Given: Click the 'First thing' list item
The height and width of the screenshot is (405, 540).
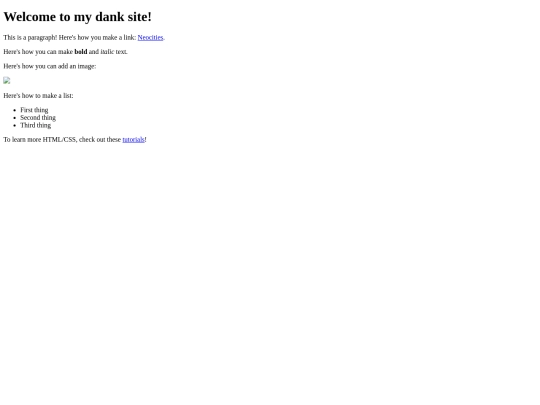Looking at the screenshot, I should tap(34, 110).
